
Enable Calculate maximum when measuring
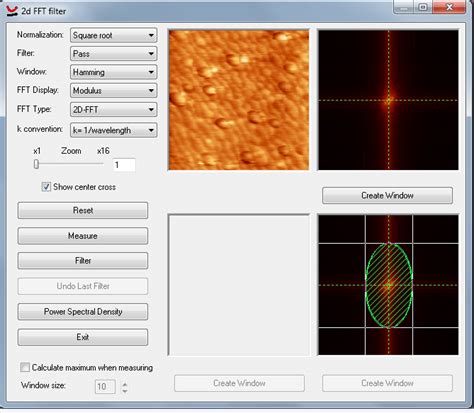[x=25, y=367]
